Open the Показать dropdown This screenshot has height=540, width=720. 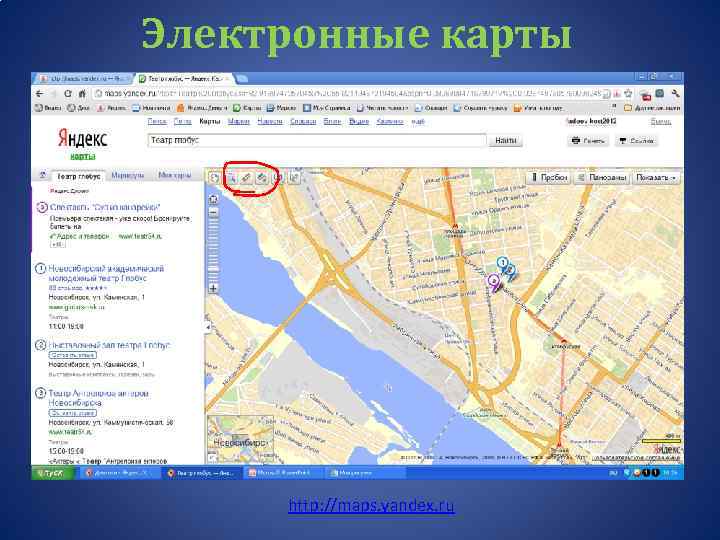[656, 178]
